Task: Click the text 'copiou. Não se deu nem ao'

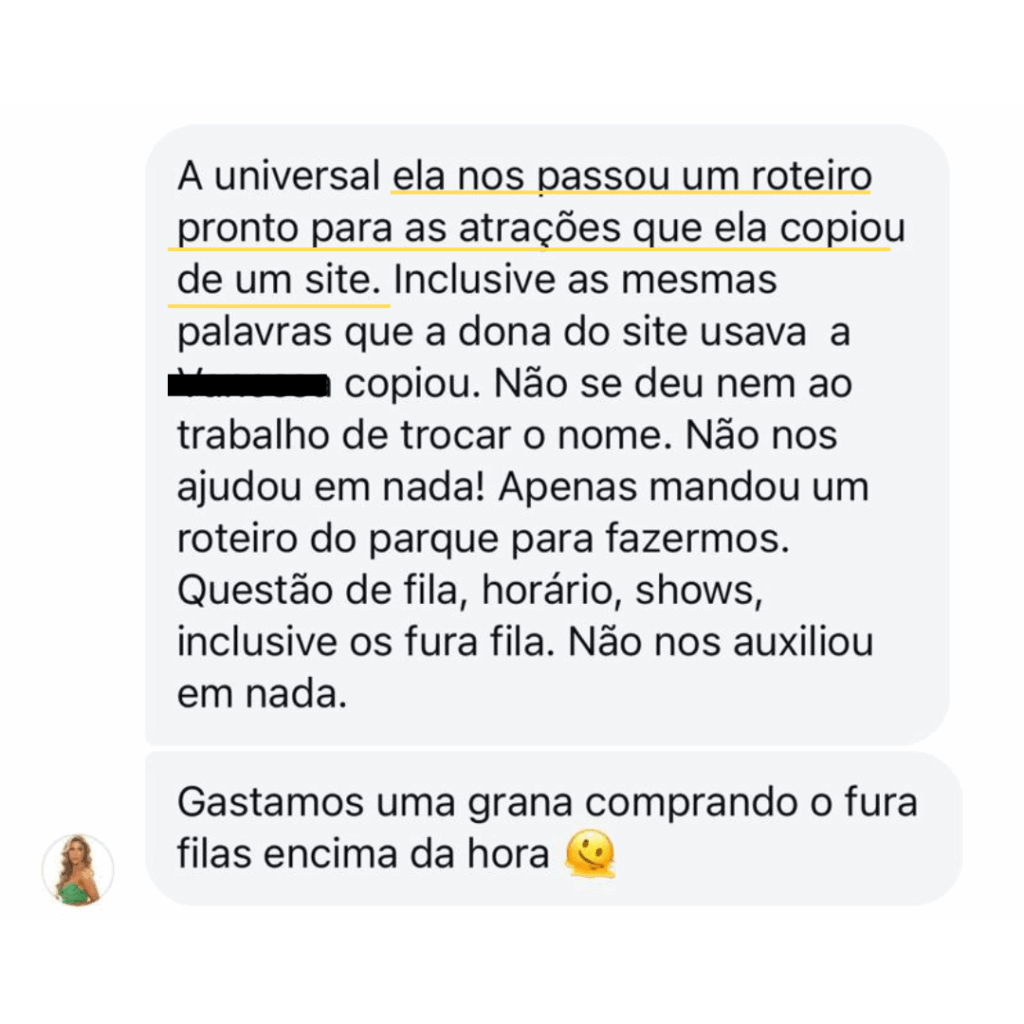Action: point(598,384)
